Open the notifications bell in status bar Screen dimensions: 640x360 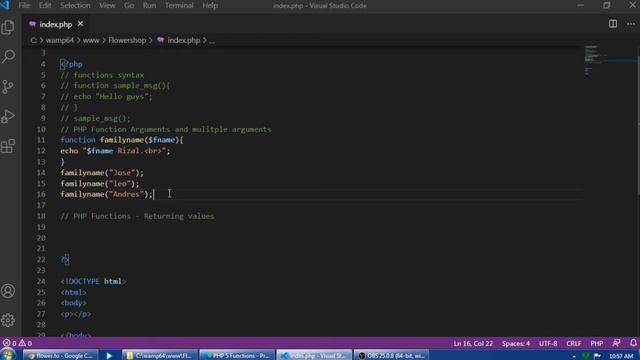633,343
